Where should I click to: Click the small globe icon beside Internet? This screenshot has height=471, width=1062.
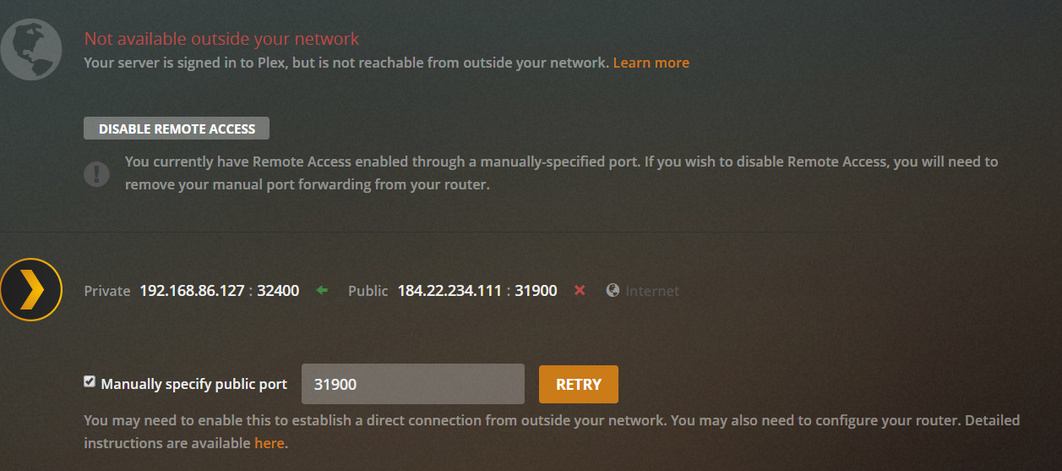(x=613, y=291)
